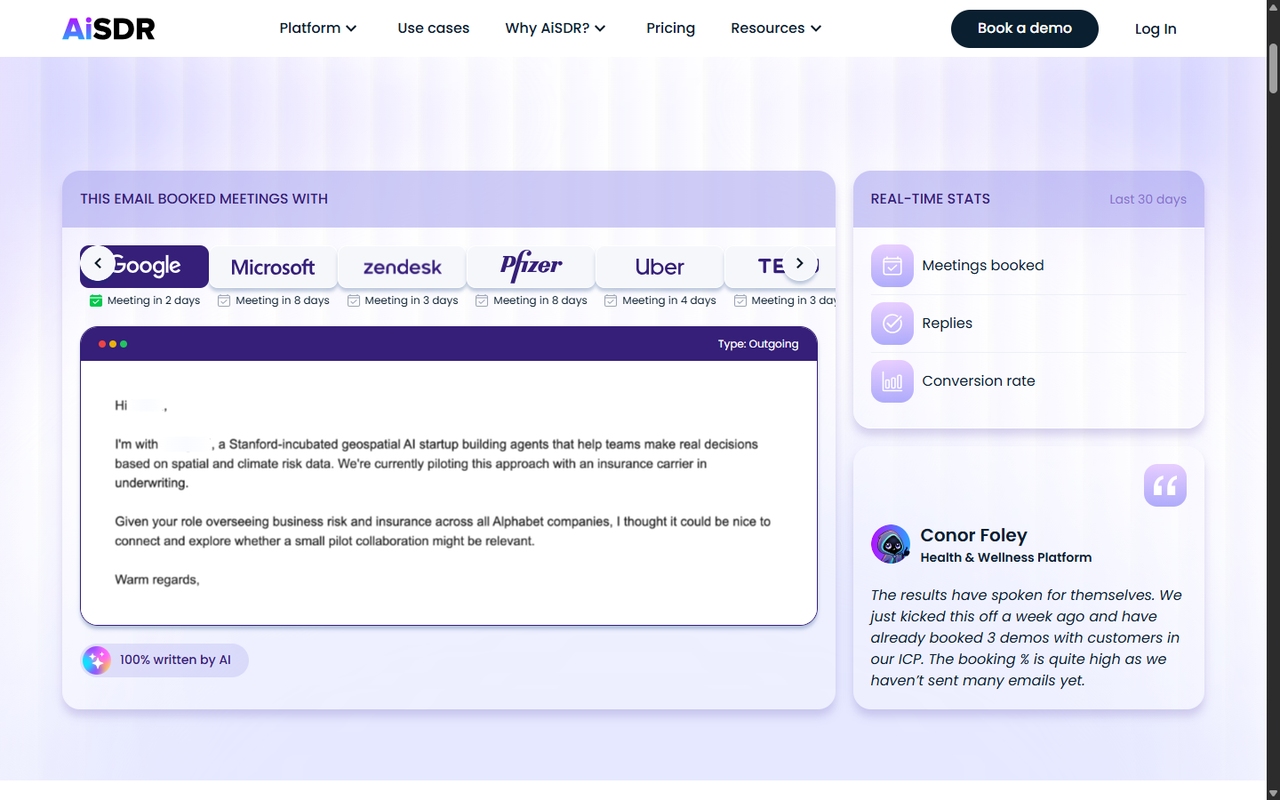Click the Conversion rate chart icon
1280x800 pixels.
[892, 381]
